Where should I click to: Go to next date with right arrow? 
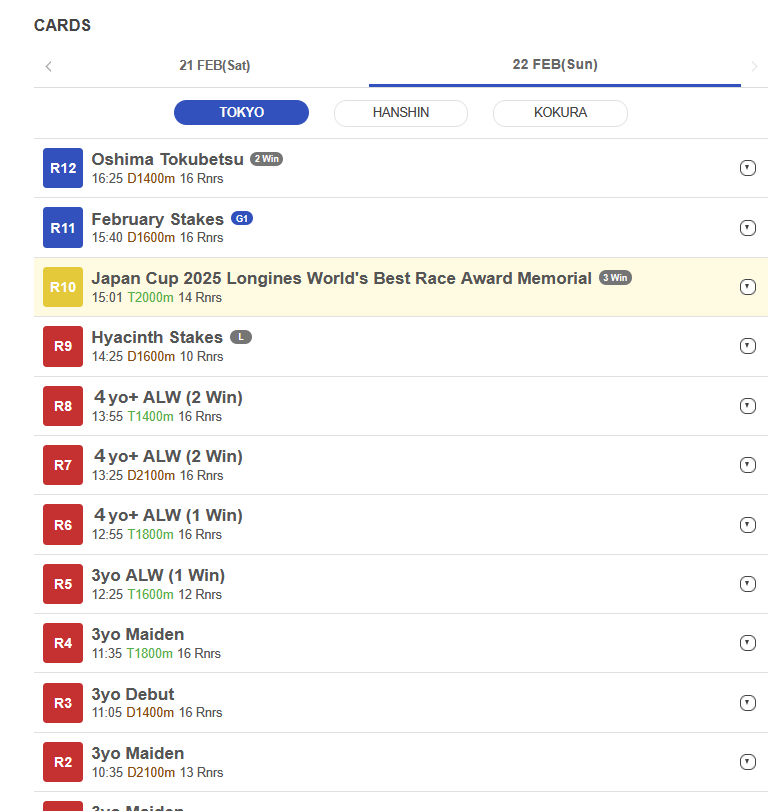point(754,66)
